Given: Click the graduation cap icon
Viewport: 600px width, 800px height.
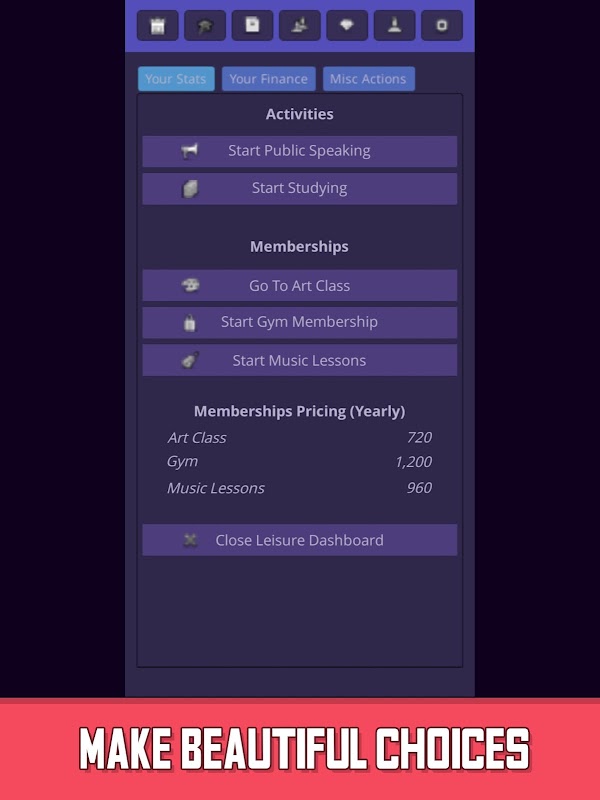Looking at the screenshot, I should tap(205, 25).
